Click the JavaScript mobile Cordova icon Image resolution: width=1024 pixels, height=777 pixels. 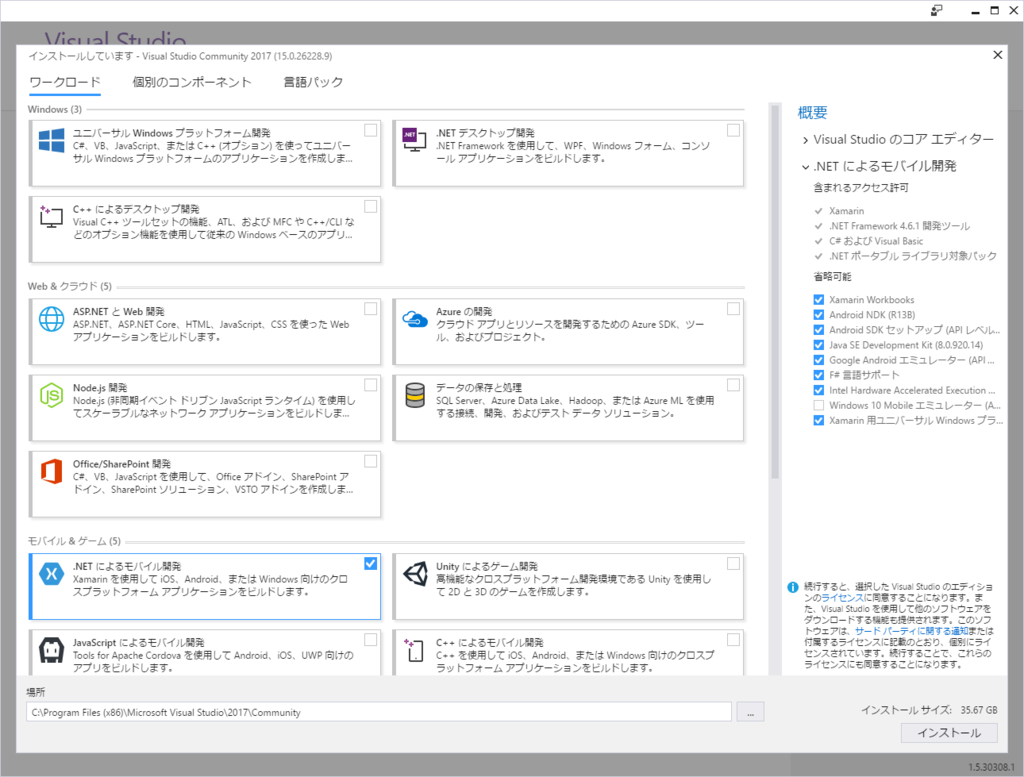pyautogui.click(x=52, y=650)
